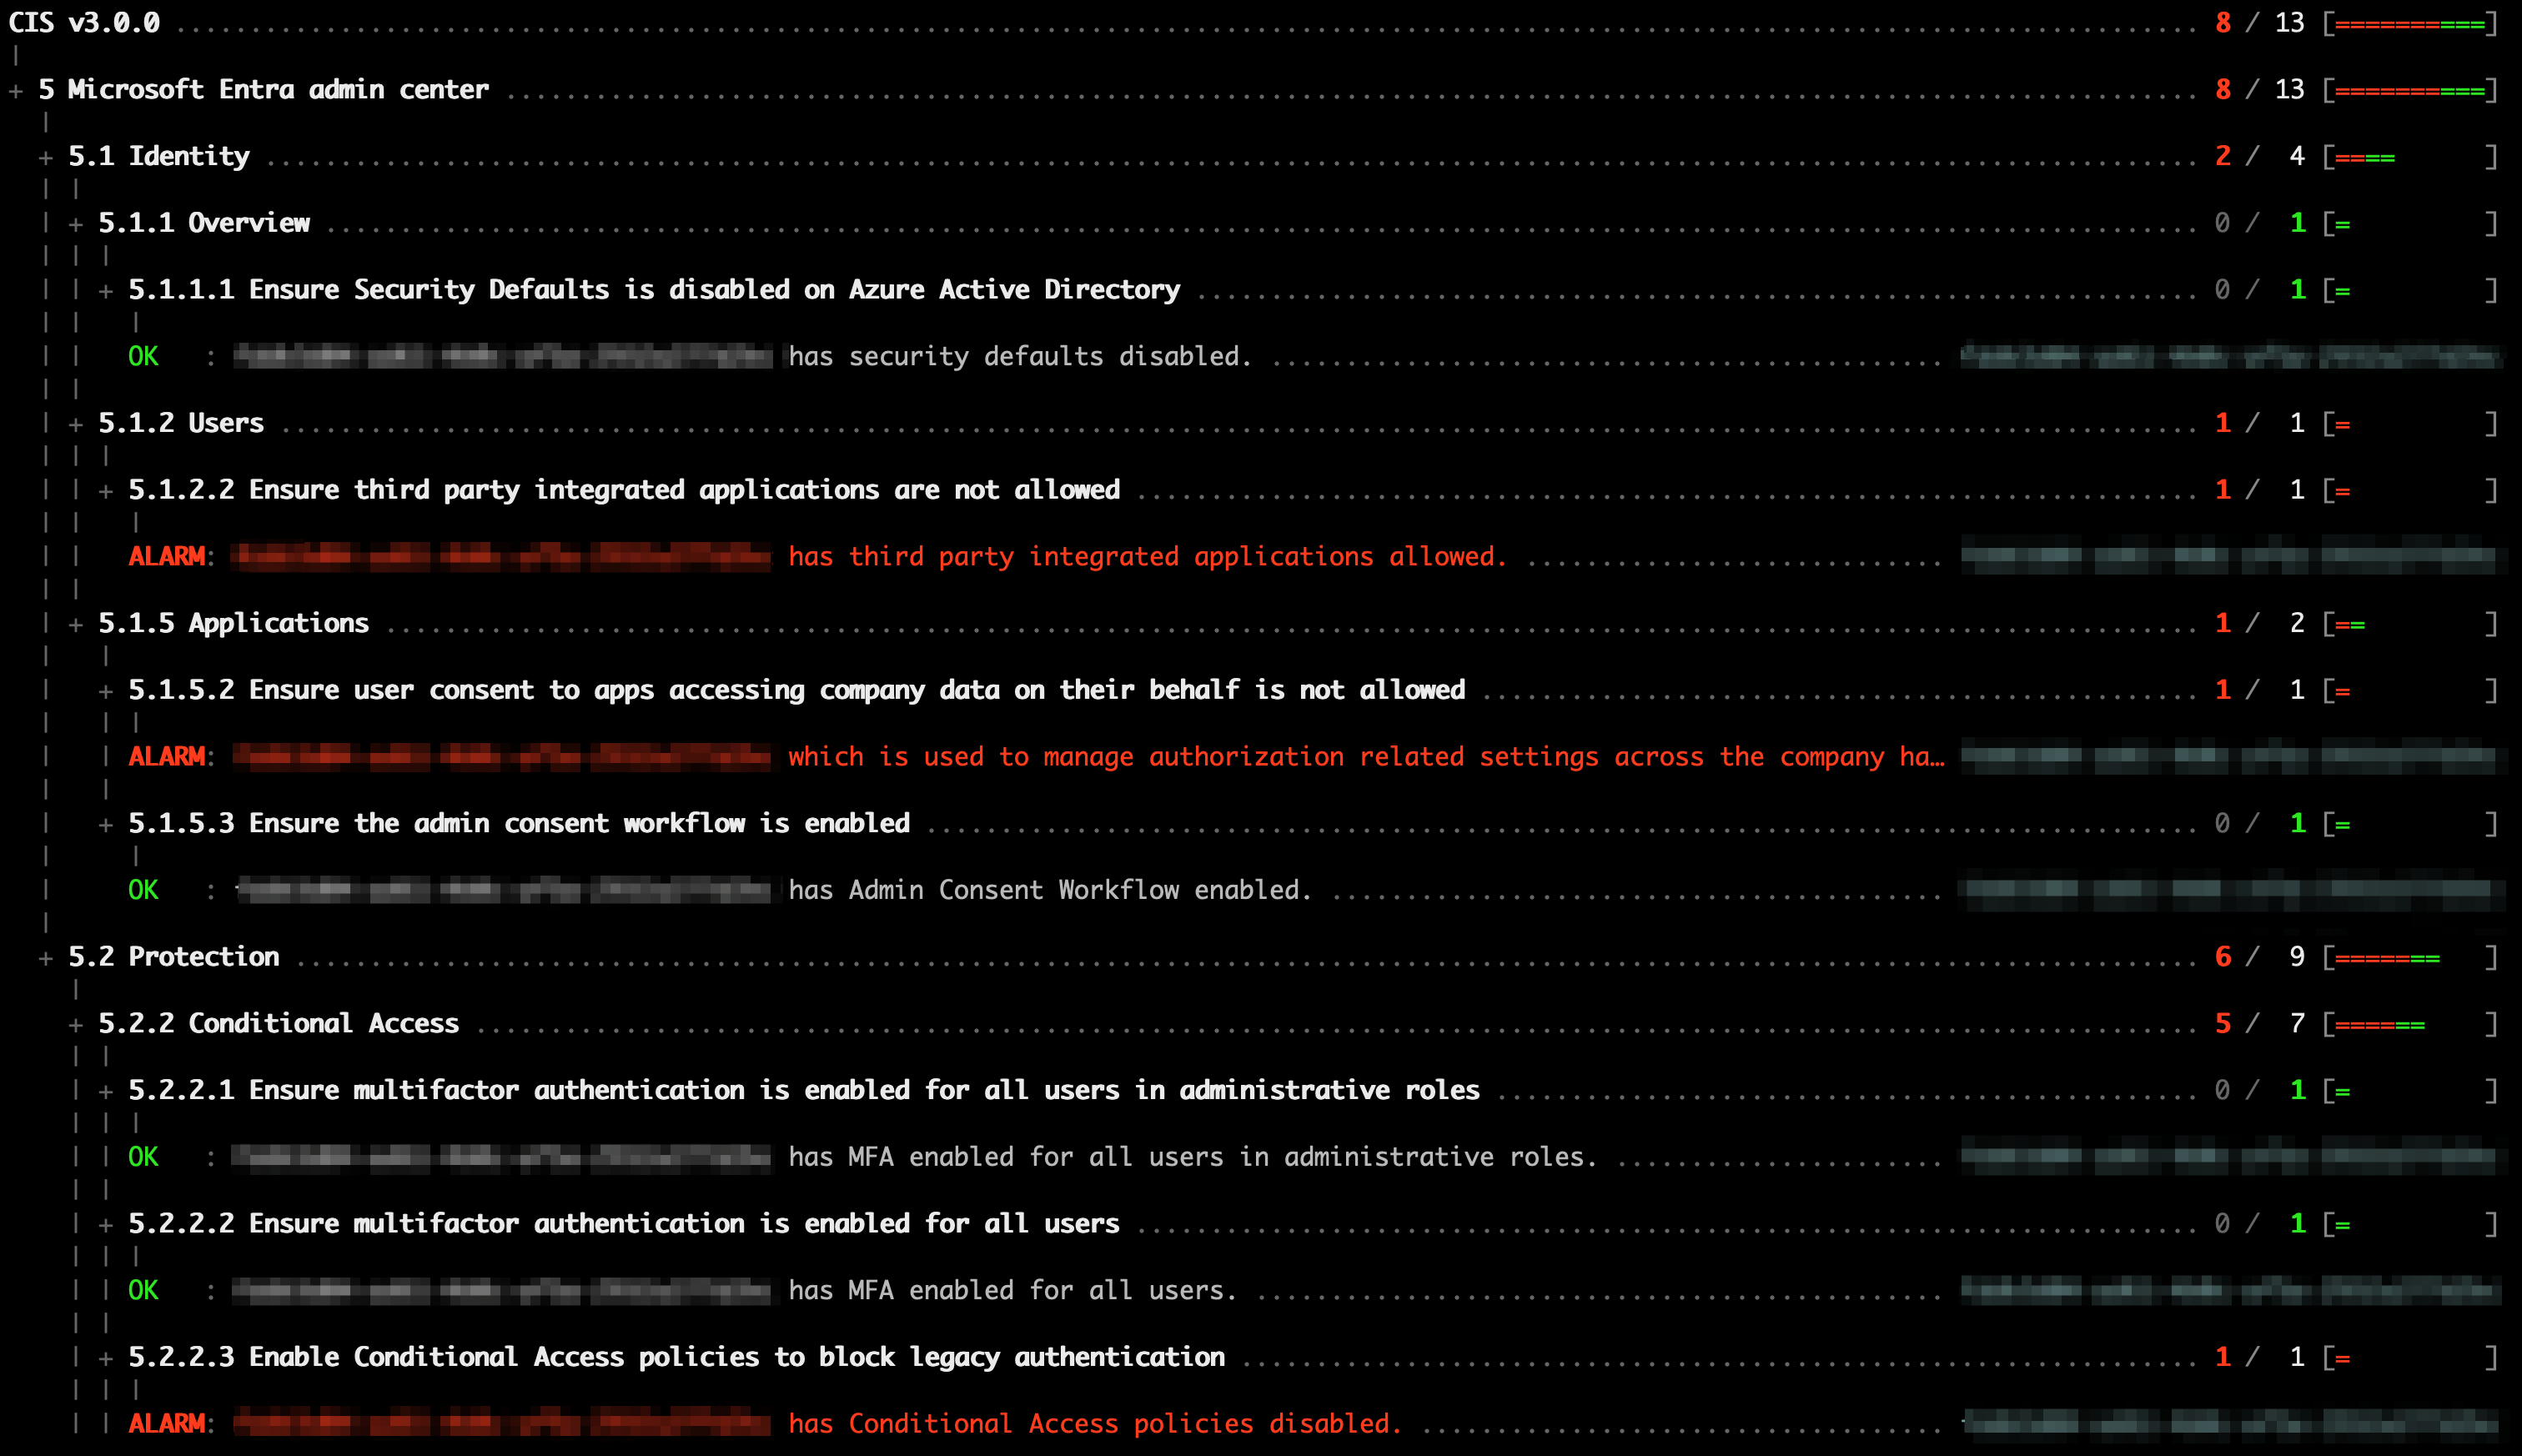This screenshot has width=2522, height=1456.
Task: Click the 5.1.5.2 user consent control title
Action: point(796,690)
